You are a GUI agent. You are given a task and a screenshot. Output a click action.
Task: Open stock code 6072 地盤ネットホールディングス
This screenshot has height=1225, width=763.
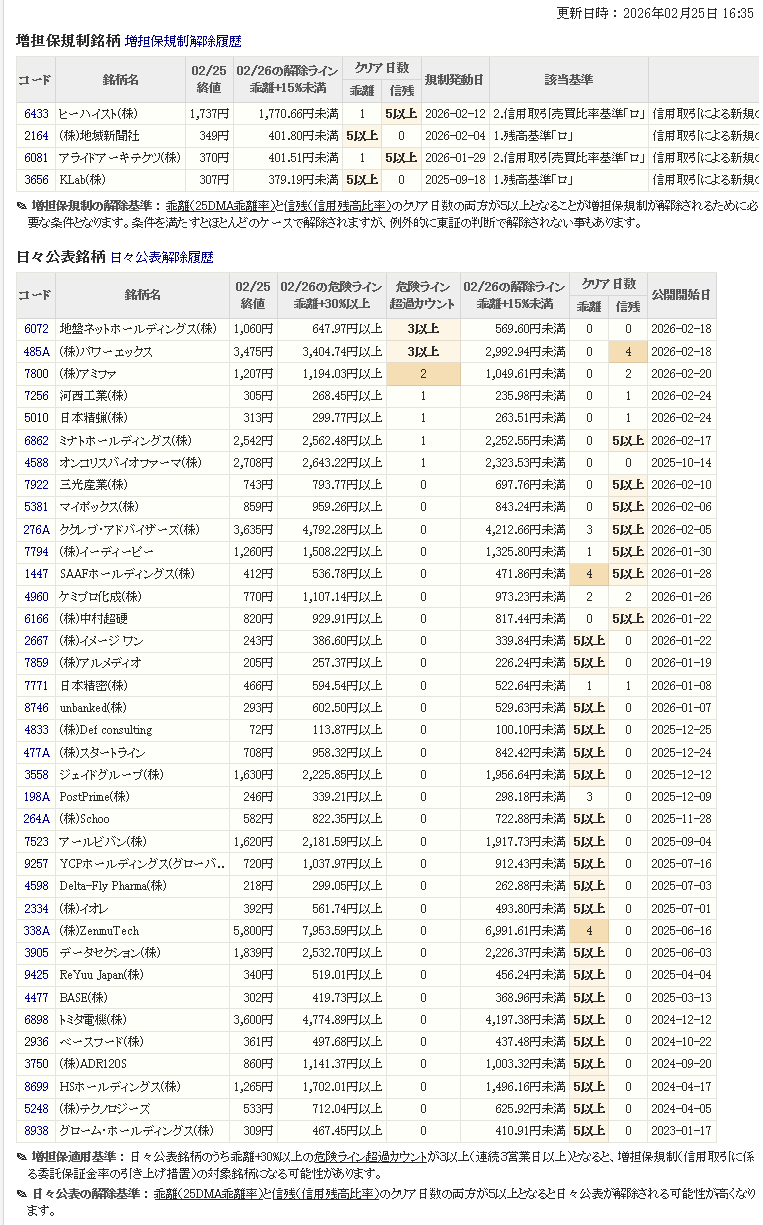click(x=36, y=329)
